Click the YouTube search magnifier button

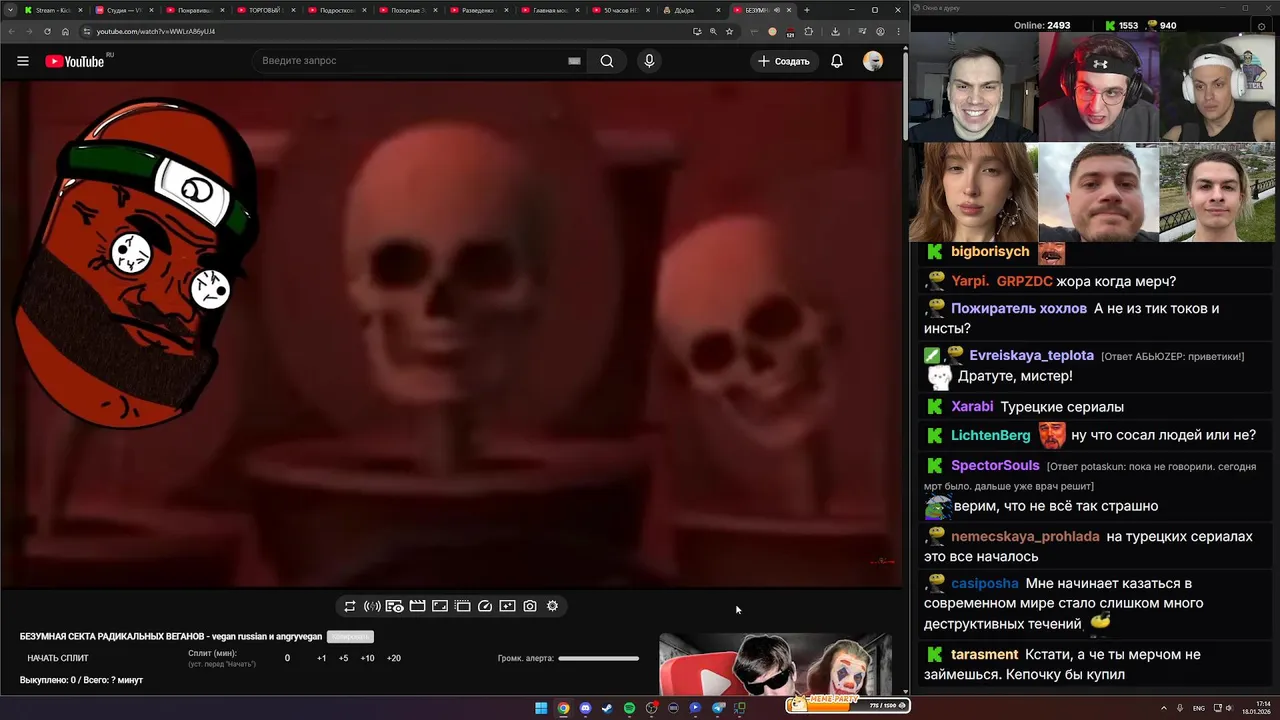[607, 61]
